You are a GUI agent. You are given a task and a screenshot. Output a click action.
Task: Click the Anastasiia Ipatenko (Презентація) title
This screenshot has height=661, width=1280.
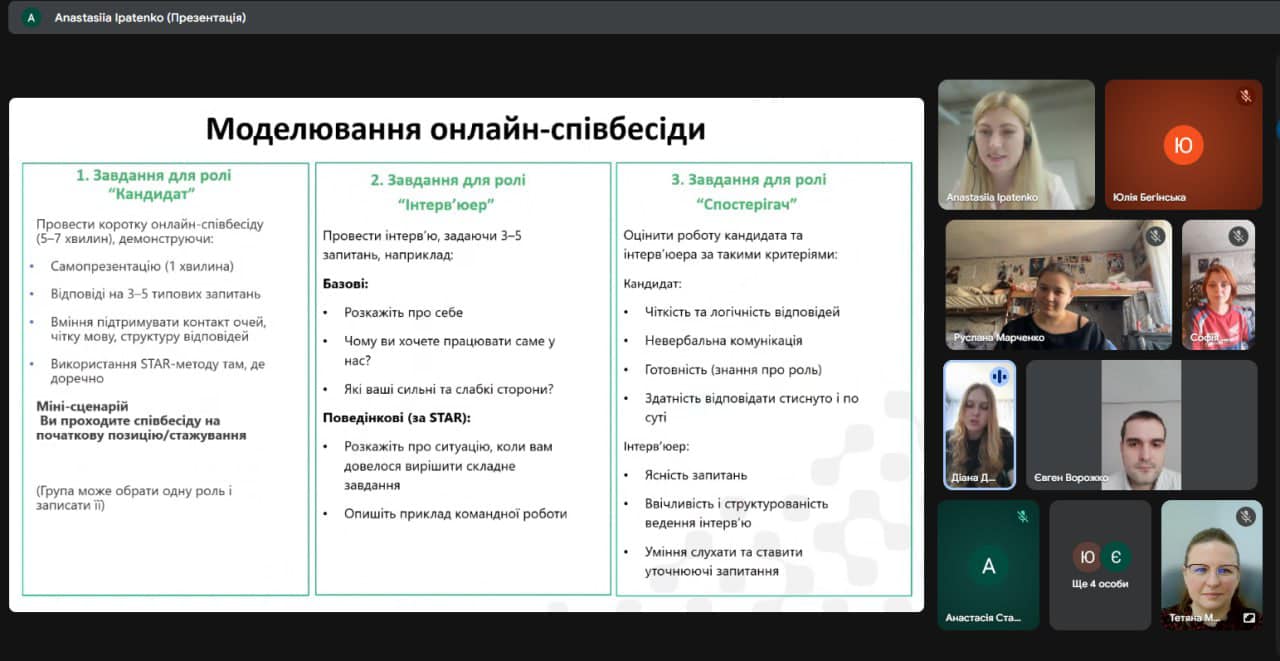[x=150, y=17]
